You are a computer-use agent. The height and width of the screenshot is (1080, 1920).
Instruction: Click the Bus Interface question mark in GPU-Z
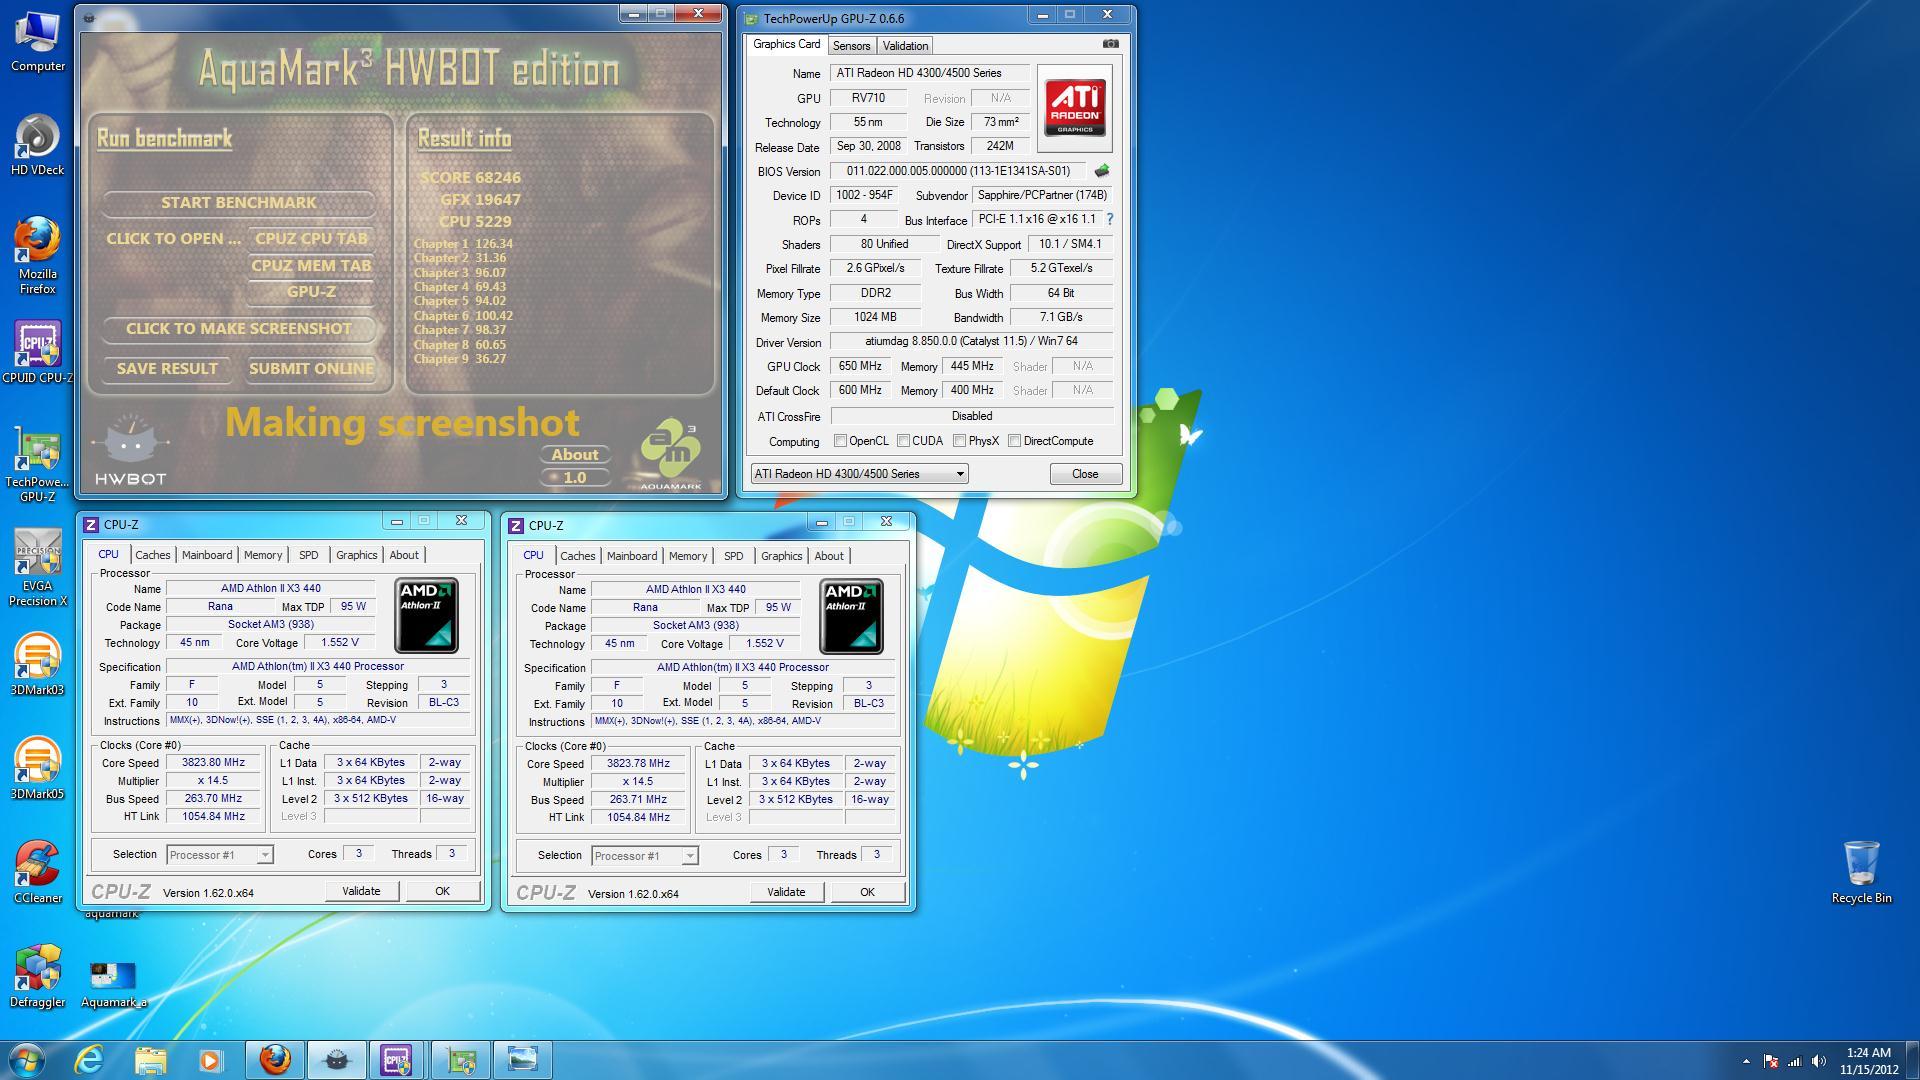point(1109,219)
